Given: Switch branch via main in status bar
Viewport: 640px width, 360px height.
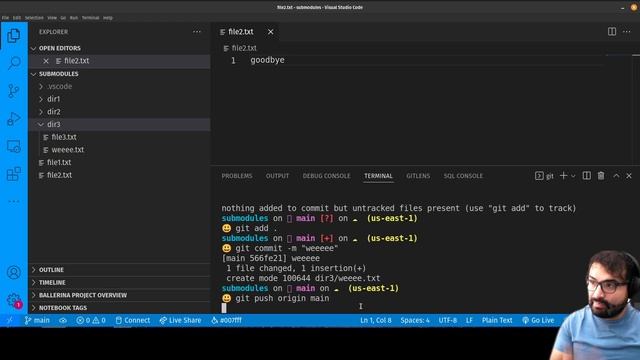Looking at the screenshot, I should 37,320.
